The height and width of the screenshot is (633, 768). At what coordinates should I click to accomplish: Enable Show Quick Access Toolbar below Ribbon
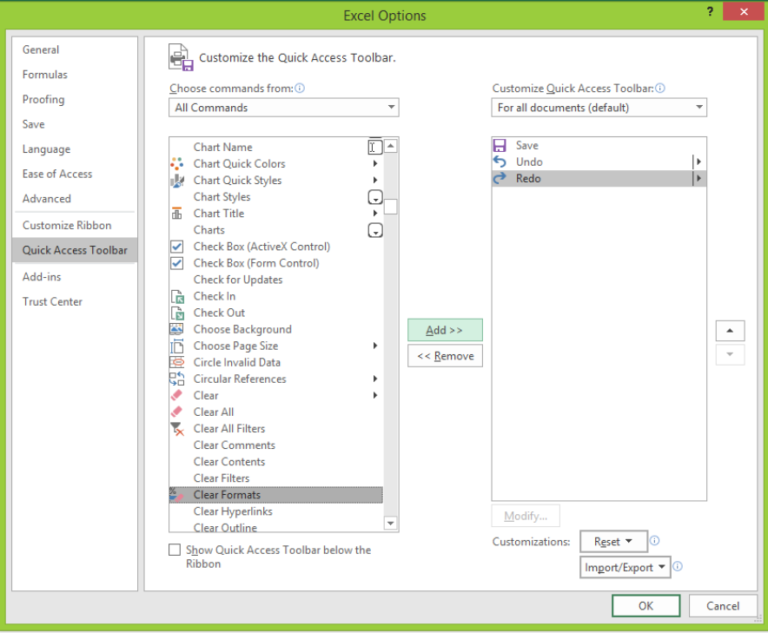pos(175,550)
